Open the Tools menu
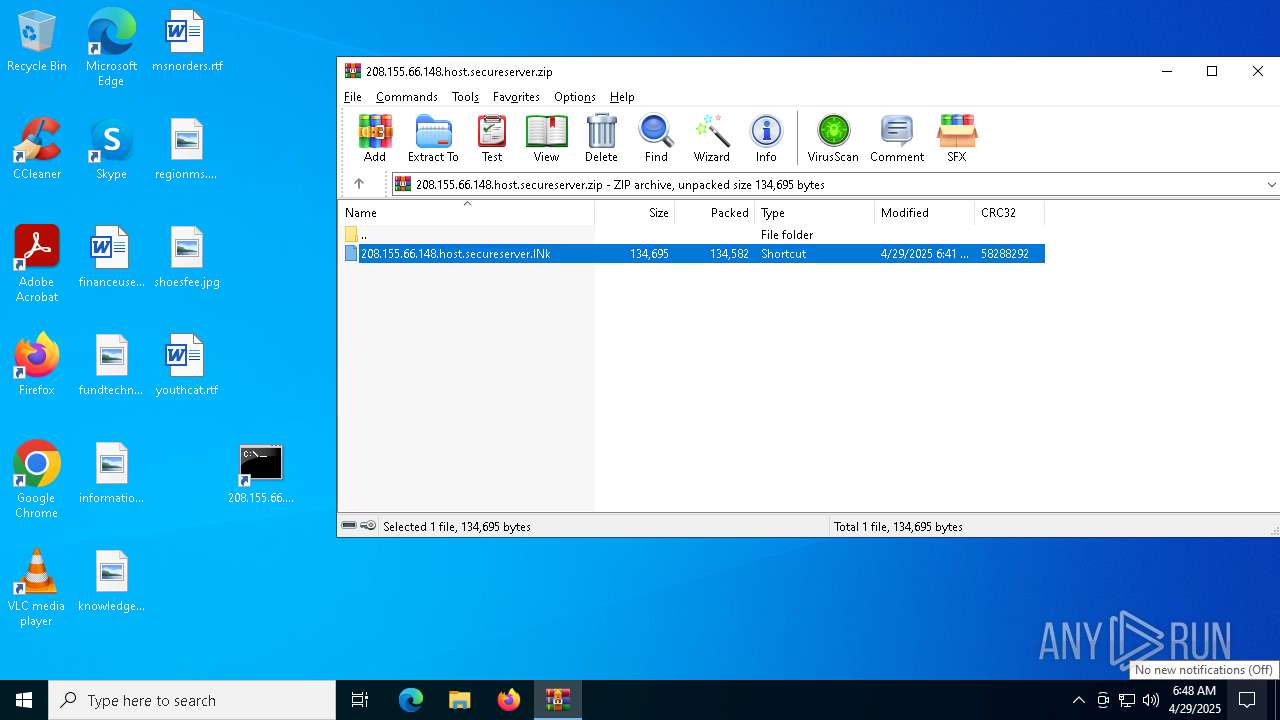 pos(465,97)
